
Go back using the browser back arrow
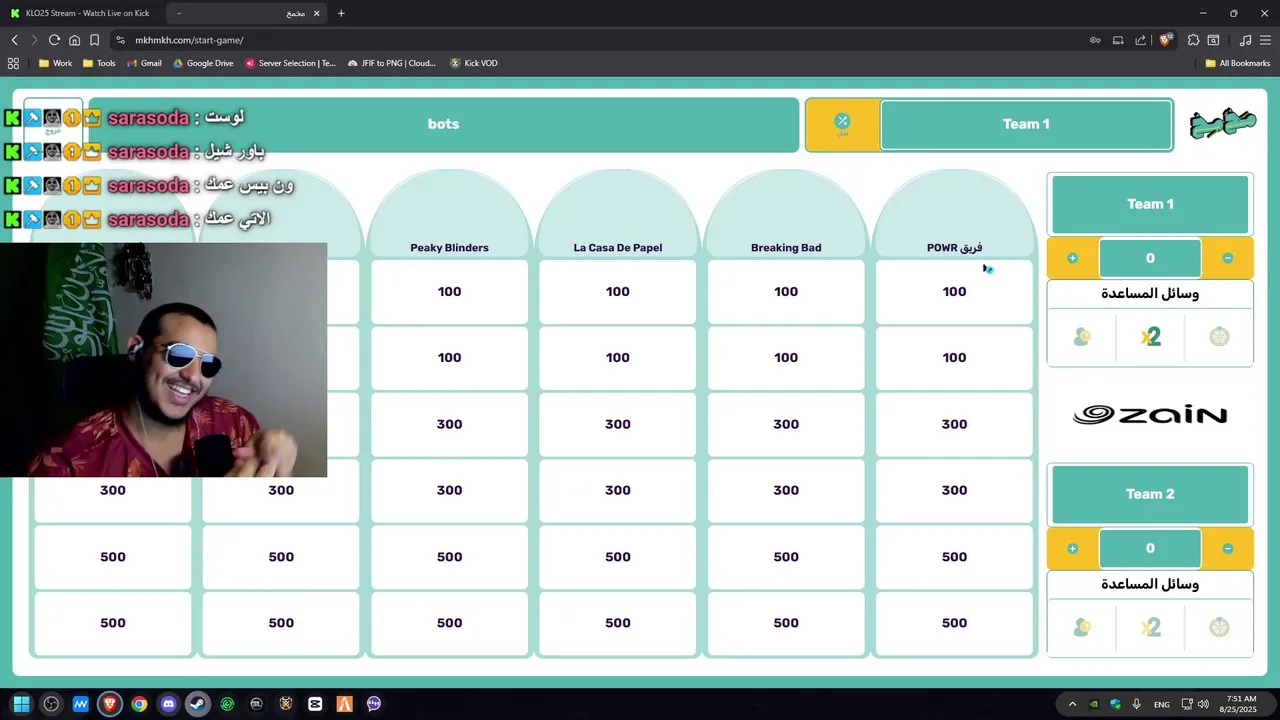click(14, 40)
